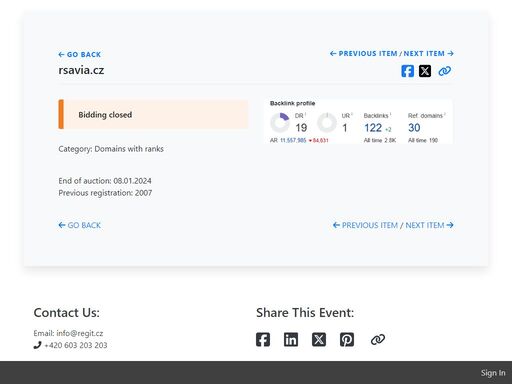Click the bottom GO BACK link
The image size is (512, 384).
click(x=80, y=225)
